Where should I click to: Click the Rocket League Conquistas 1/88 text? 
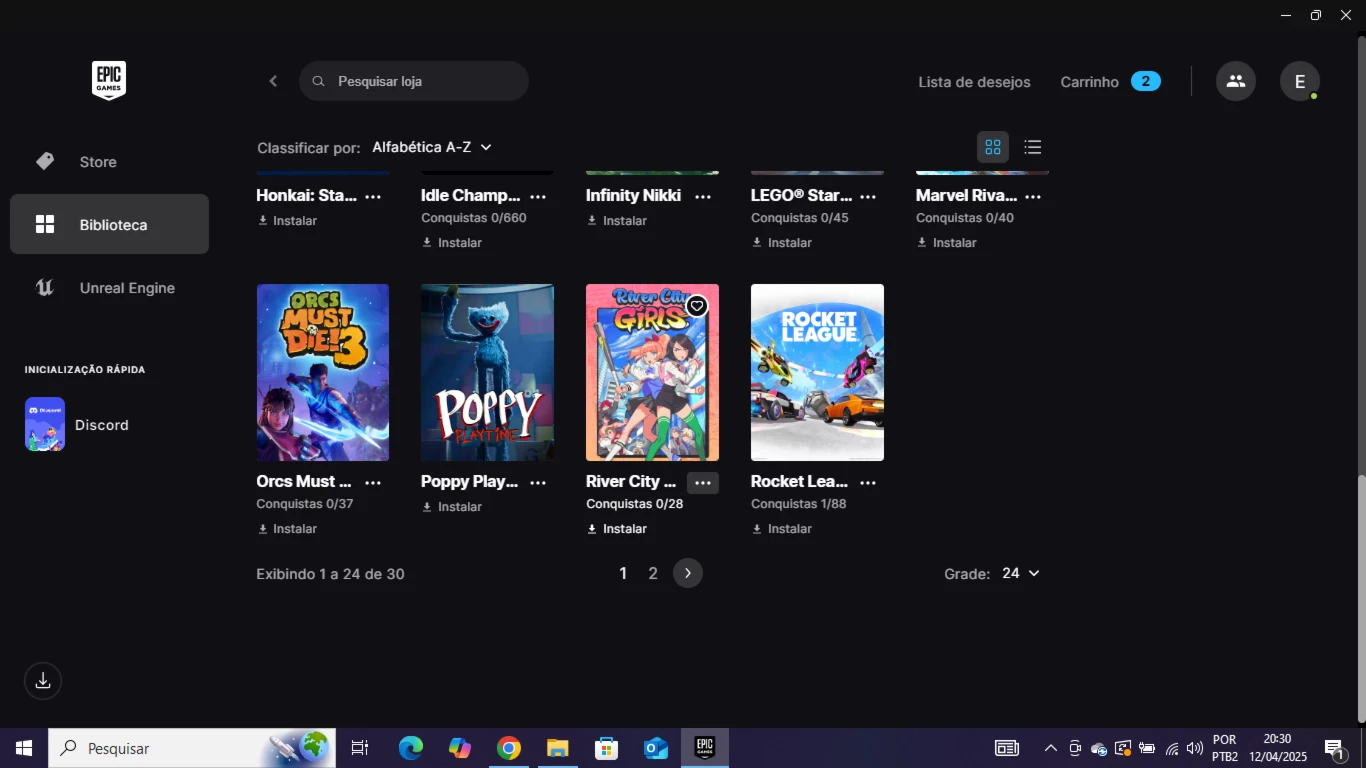coord(799,504)
